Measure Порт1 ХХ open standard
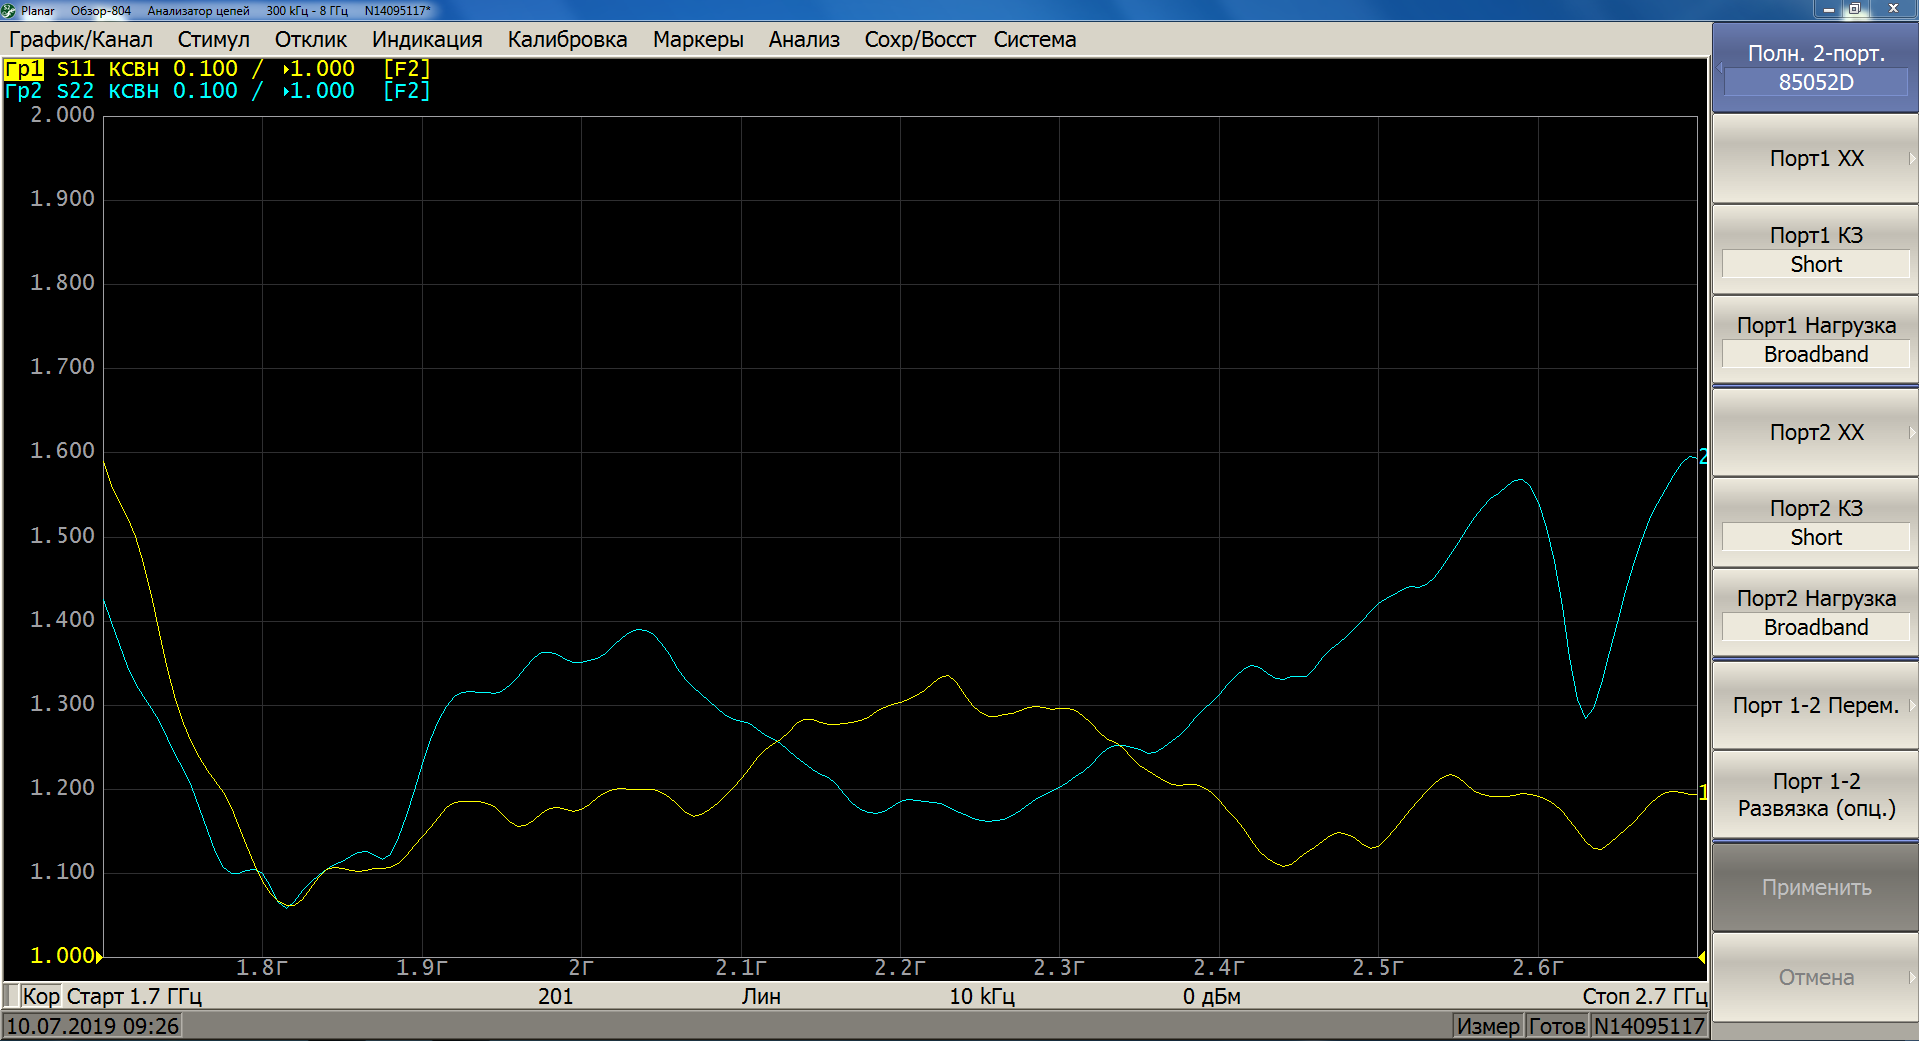Viewport: 1919px width, 1041px height. coord(1815,159)
